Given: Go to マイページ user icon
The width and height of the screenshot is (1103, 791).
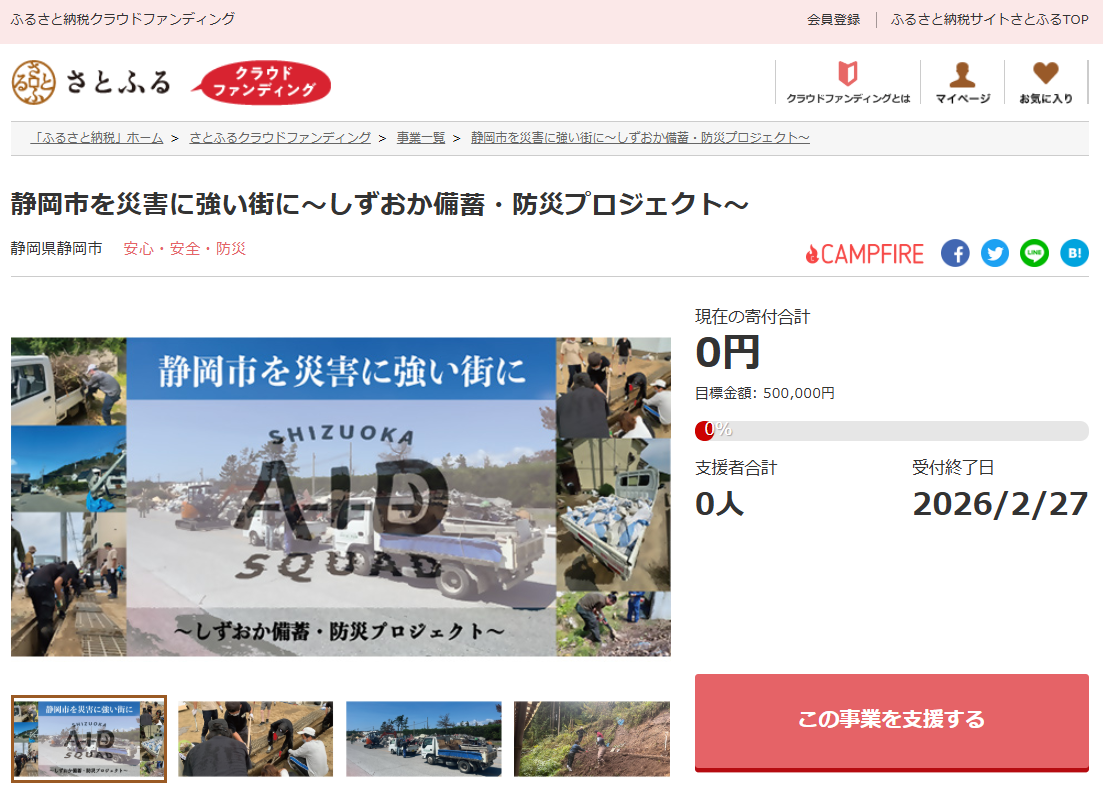Looking at the screenshot, I should pos(962,82).
